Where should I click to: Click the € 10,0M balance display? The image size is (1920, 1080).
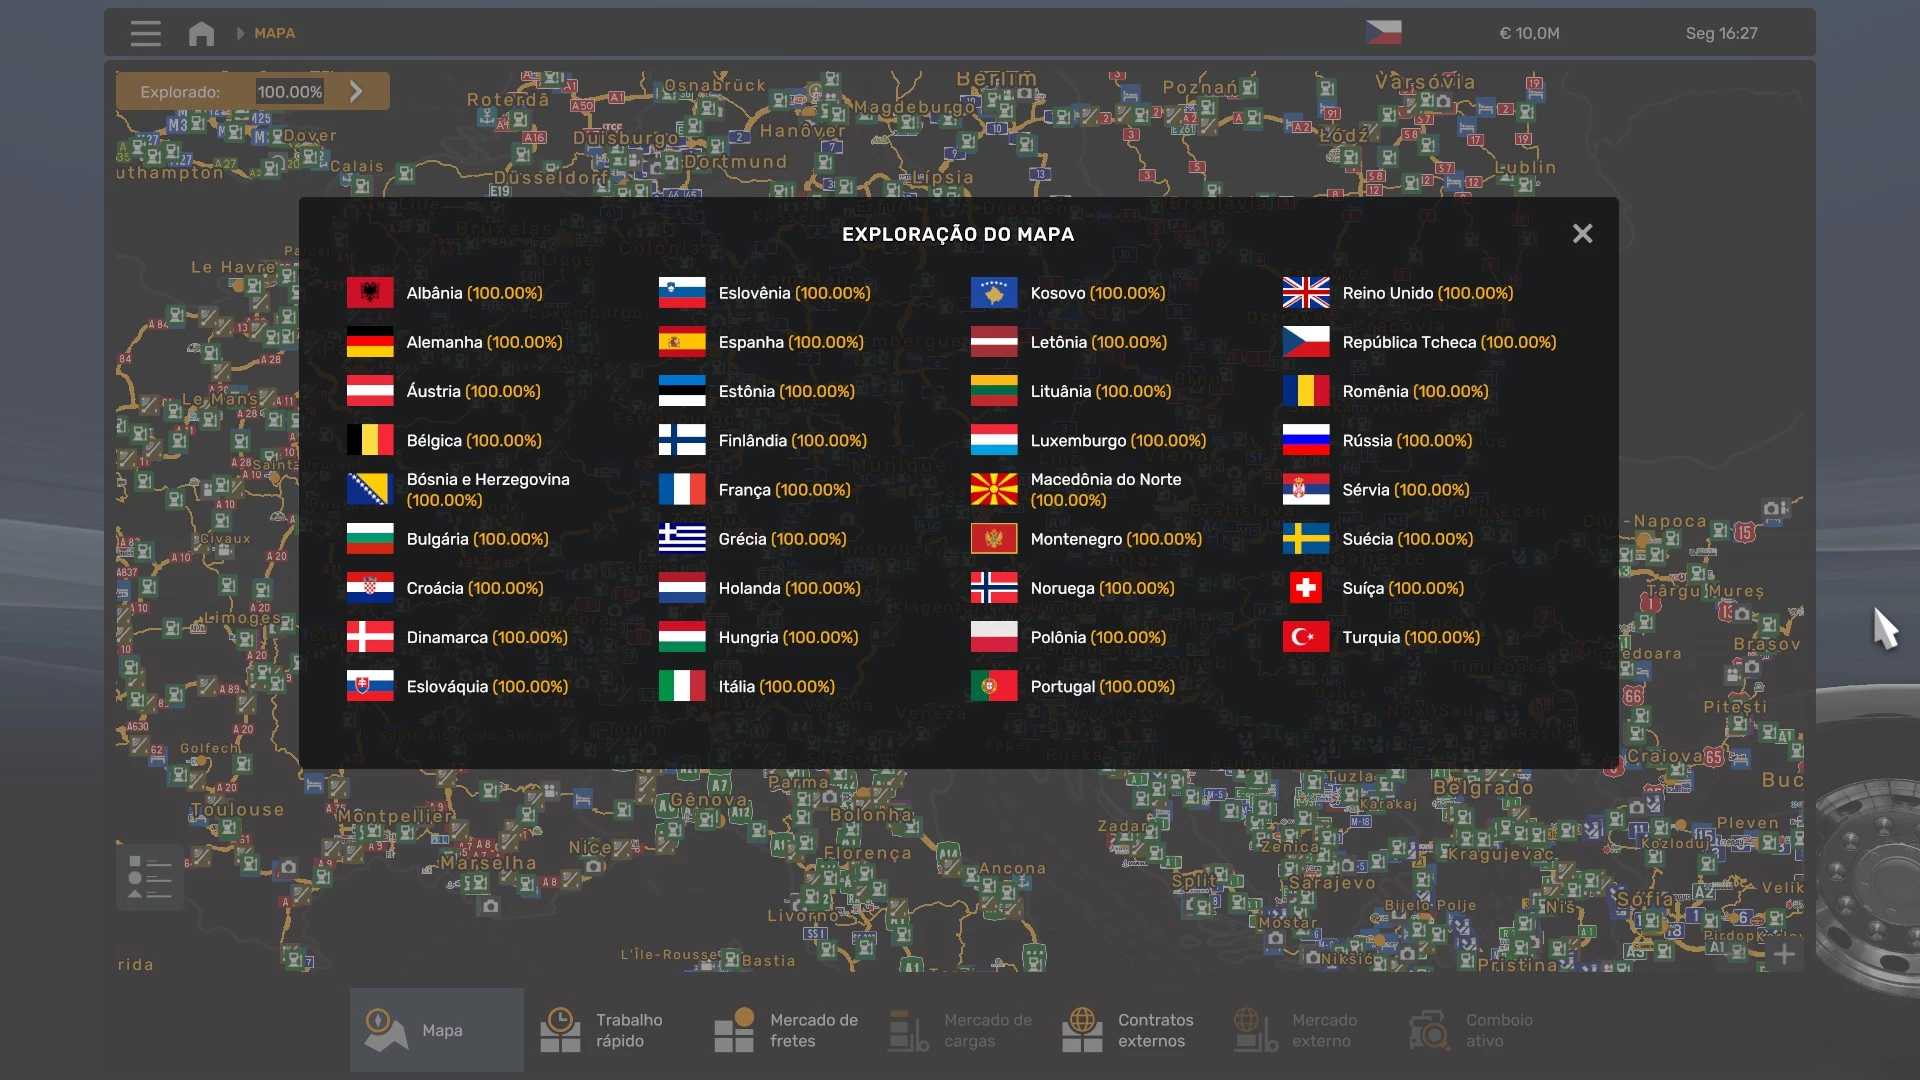(1529, 33)
